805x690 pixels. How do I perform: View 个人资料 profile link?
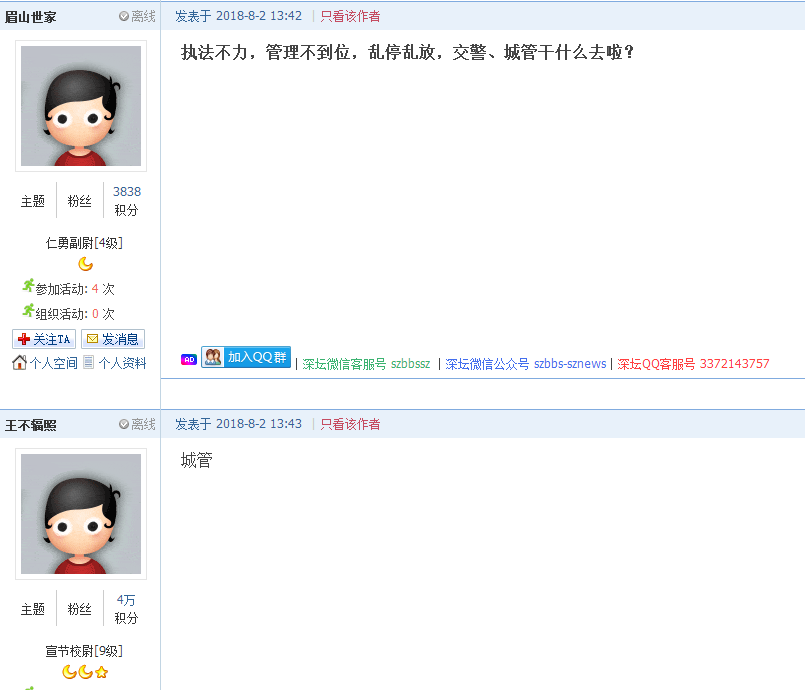[122, 363]
